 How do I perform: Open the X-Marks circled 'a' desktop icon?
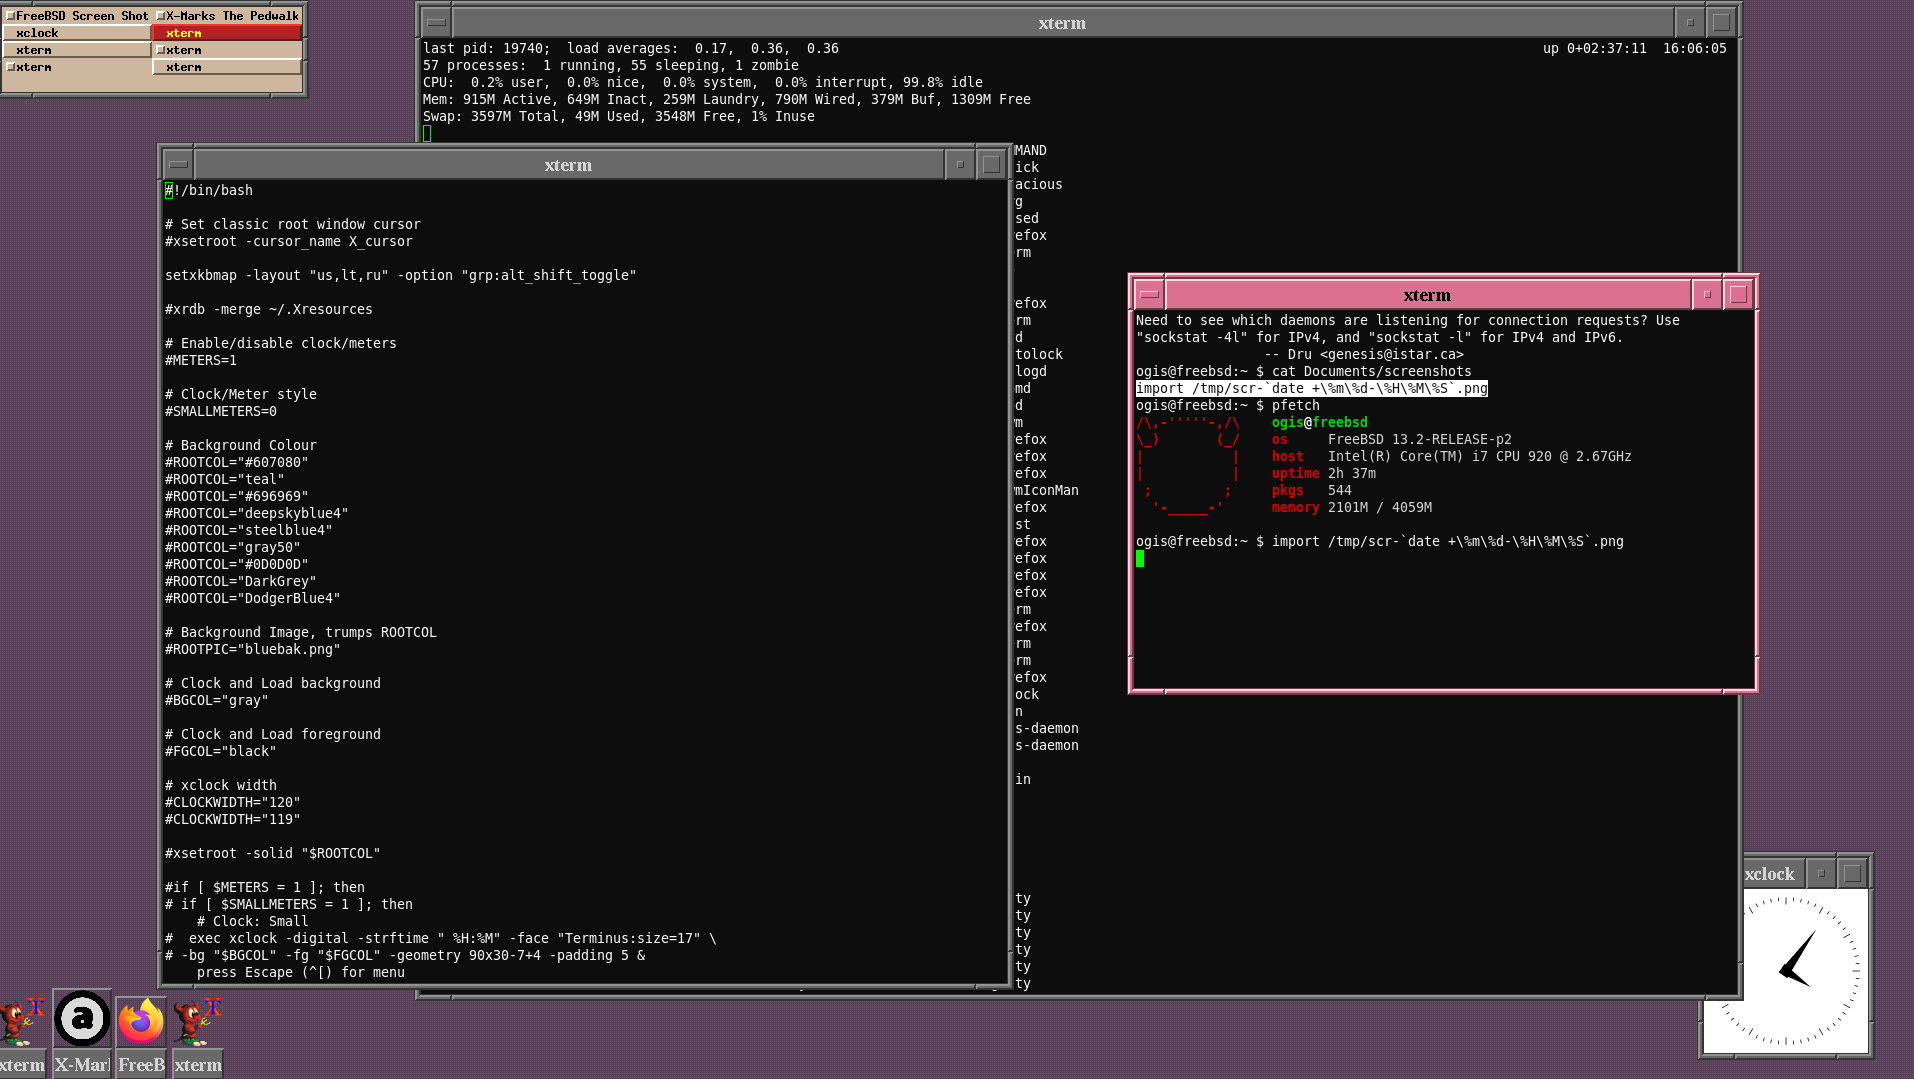click(x=82, y=1019)
